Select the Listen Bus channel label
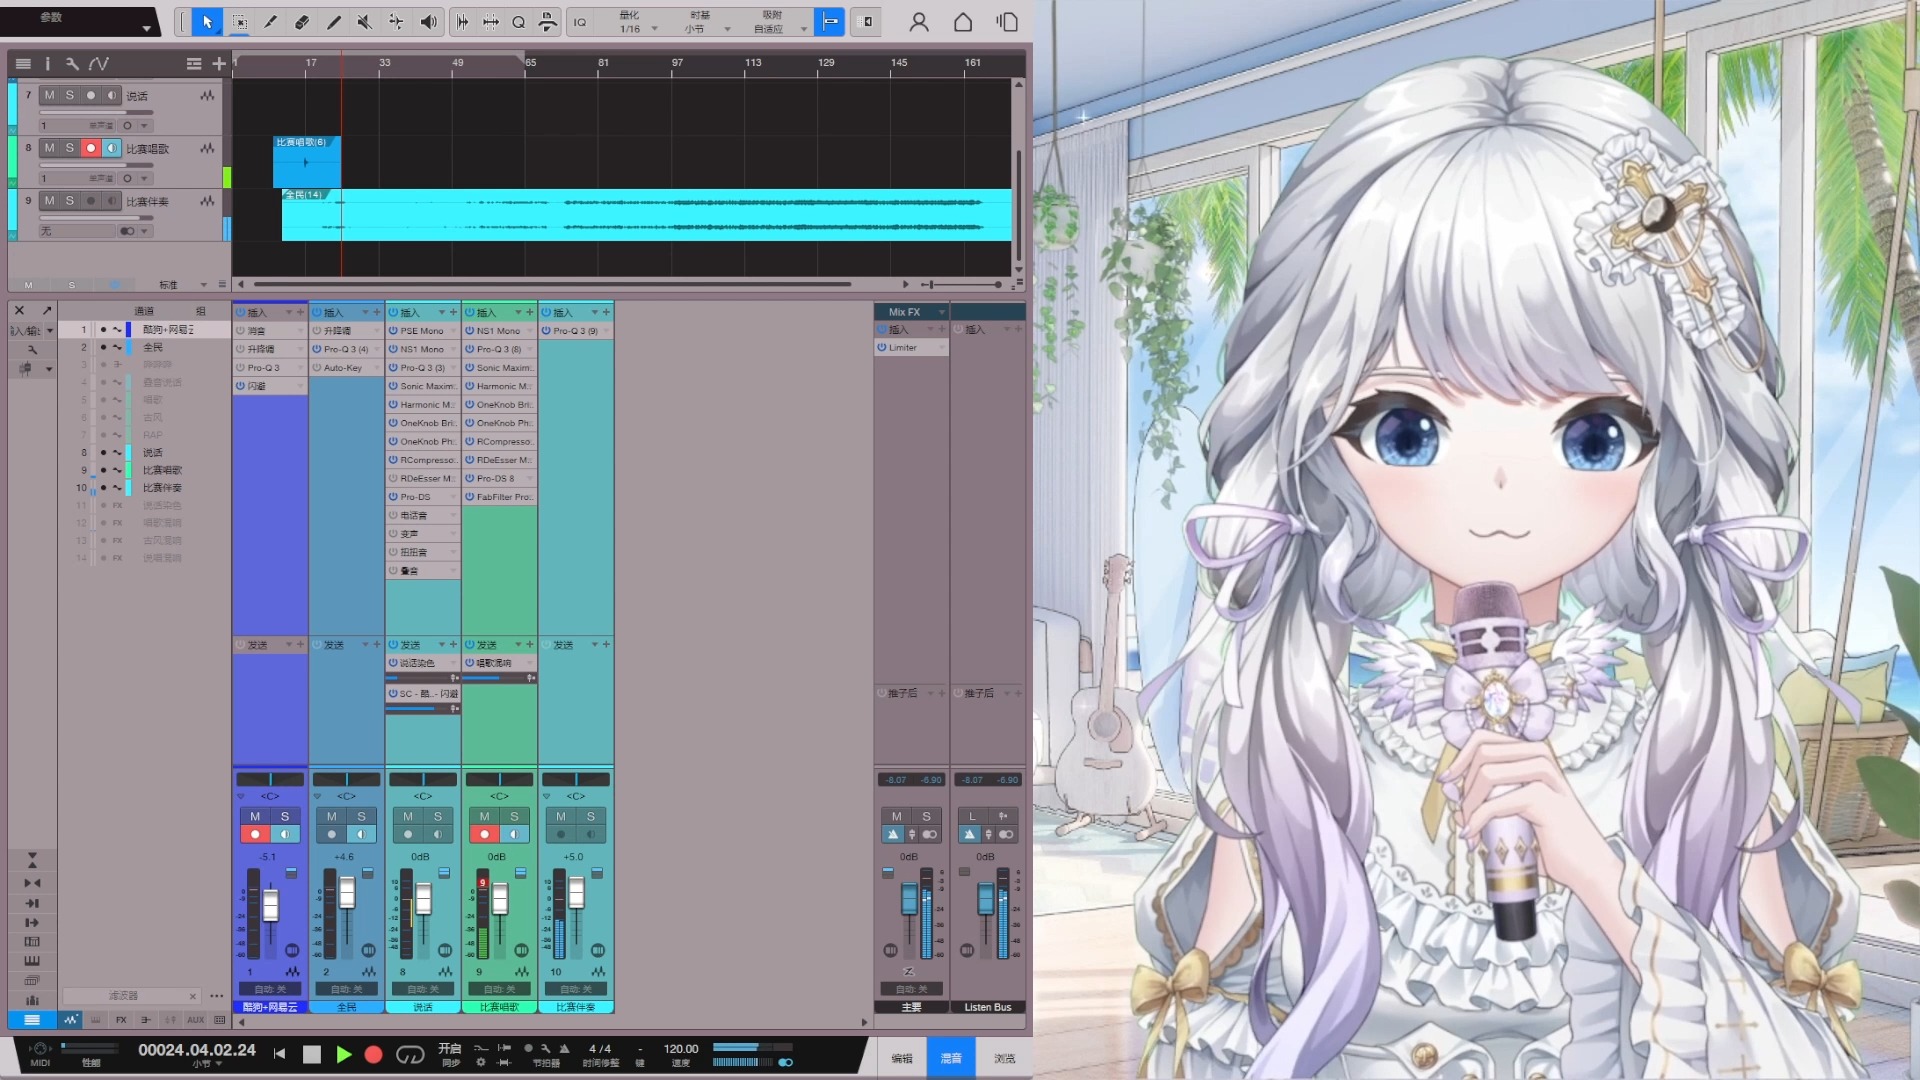The height and width of the screenshot is (1080, 1920). click(988, 1007)
